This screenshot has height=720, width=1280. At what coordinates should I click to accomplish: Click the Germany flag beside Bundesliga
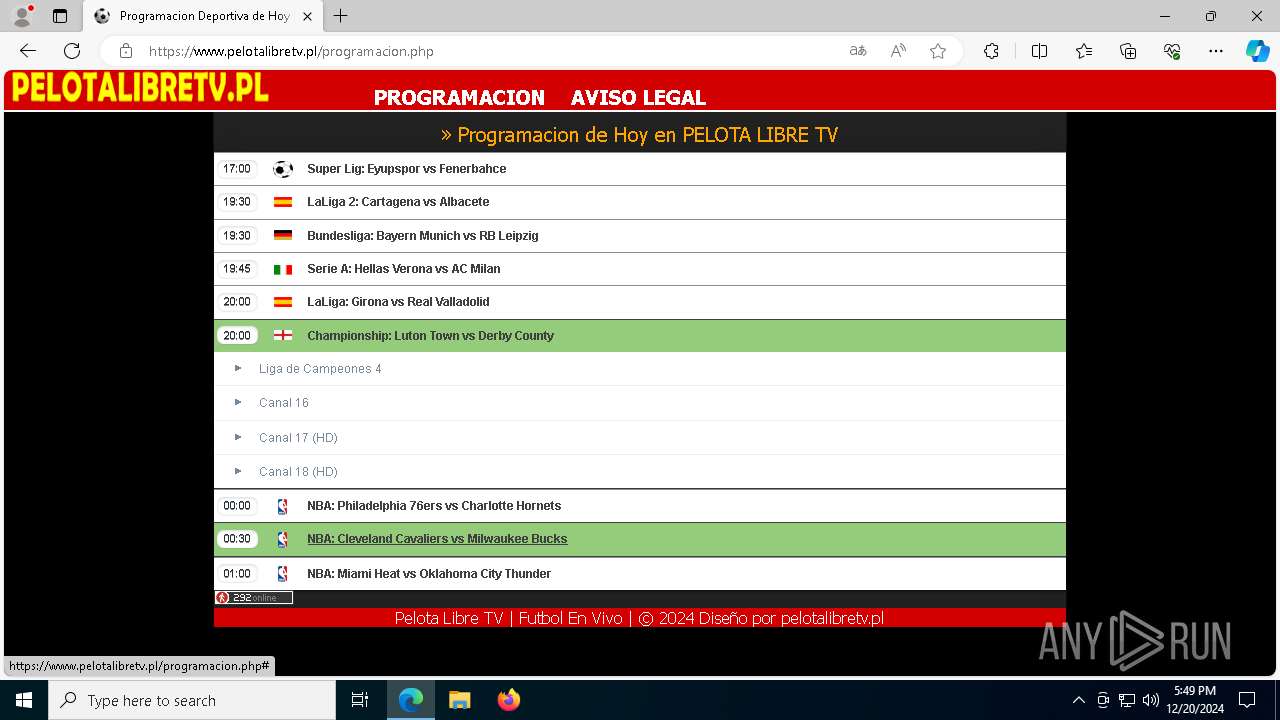click(283, 236)
